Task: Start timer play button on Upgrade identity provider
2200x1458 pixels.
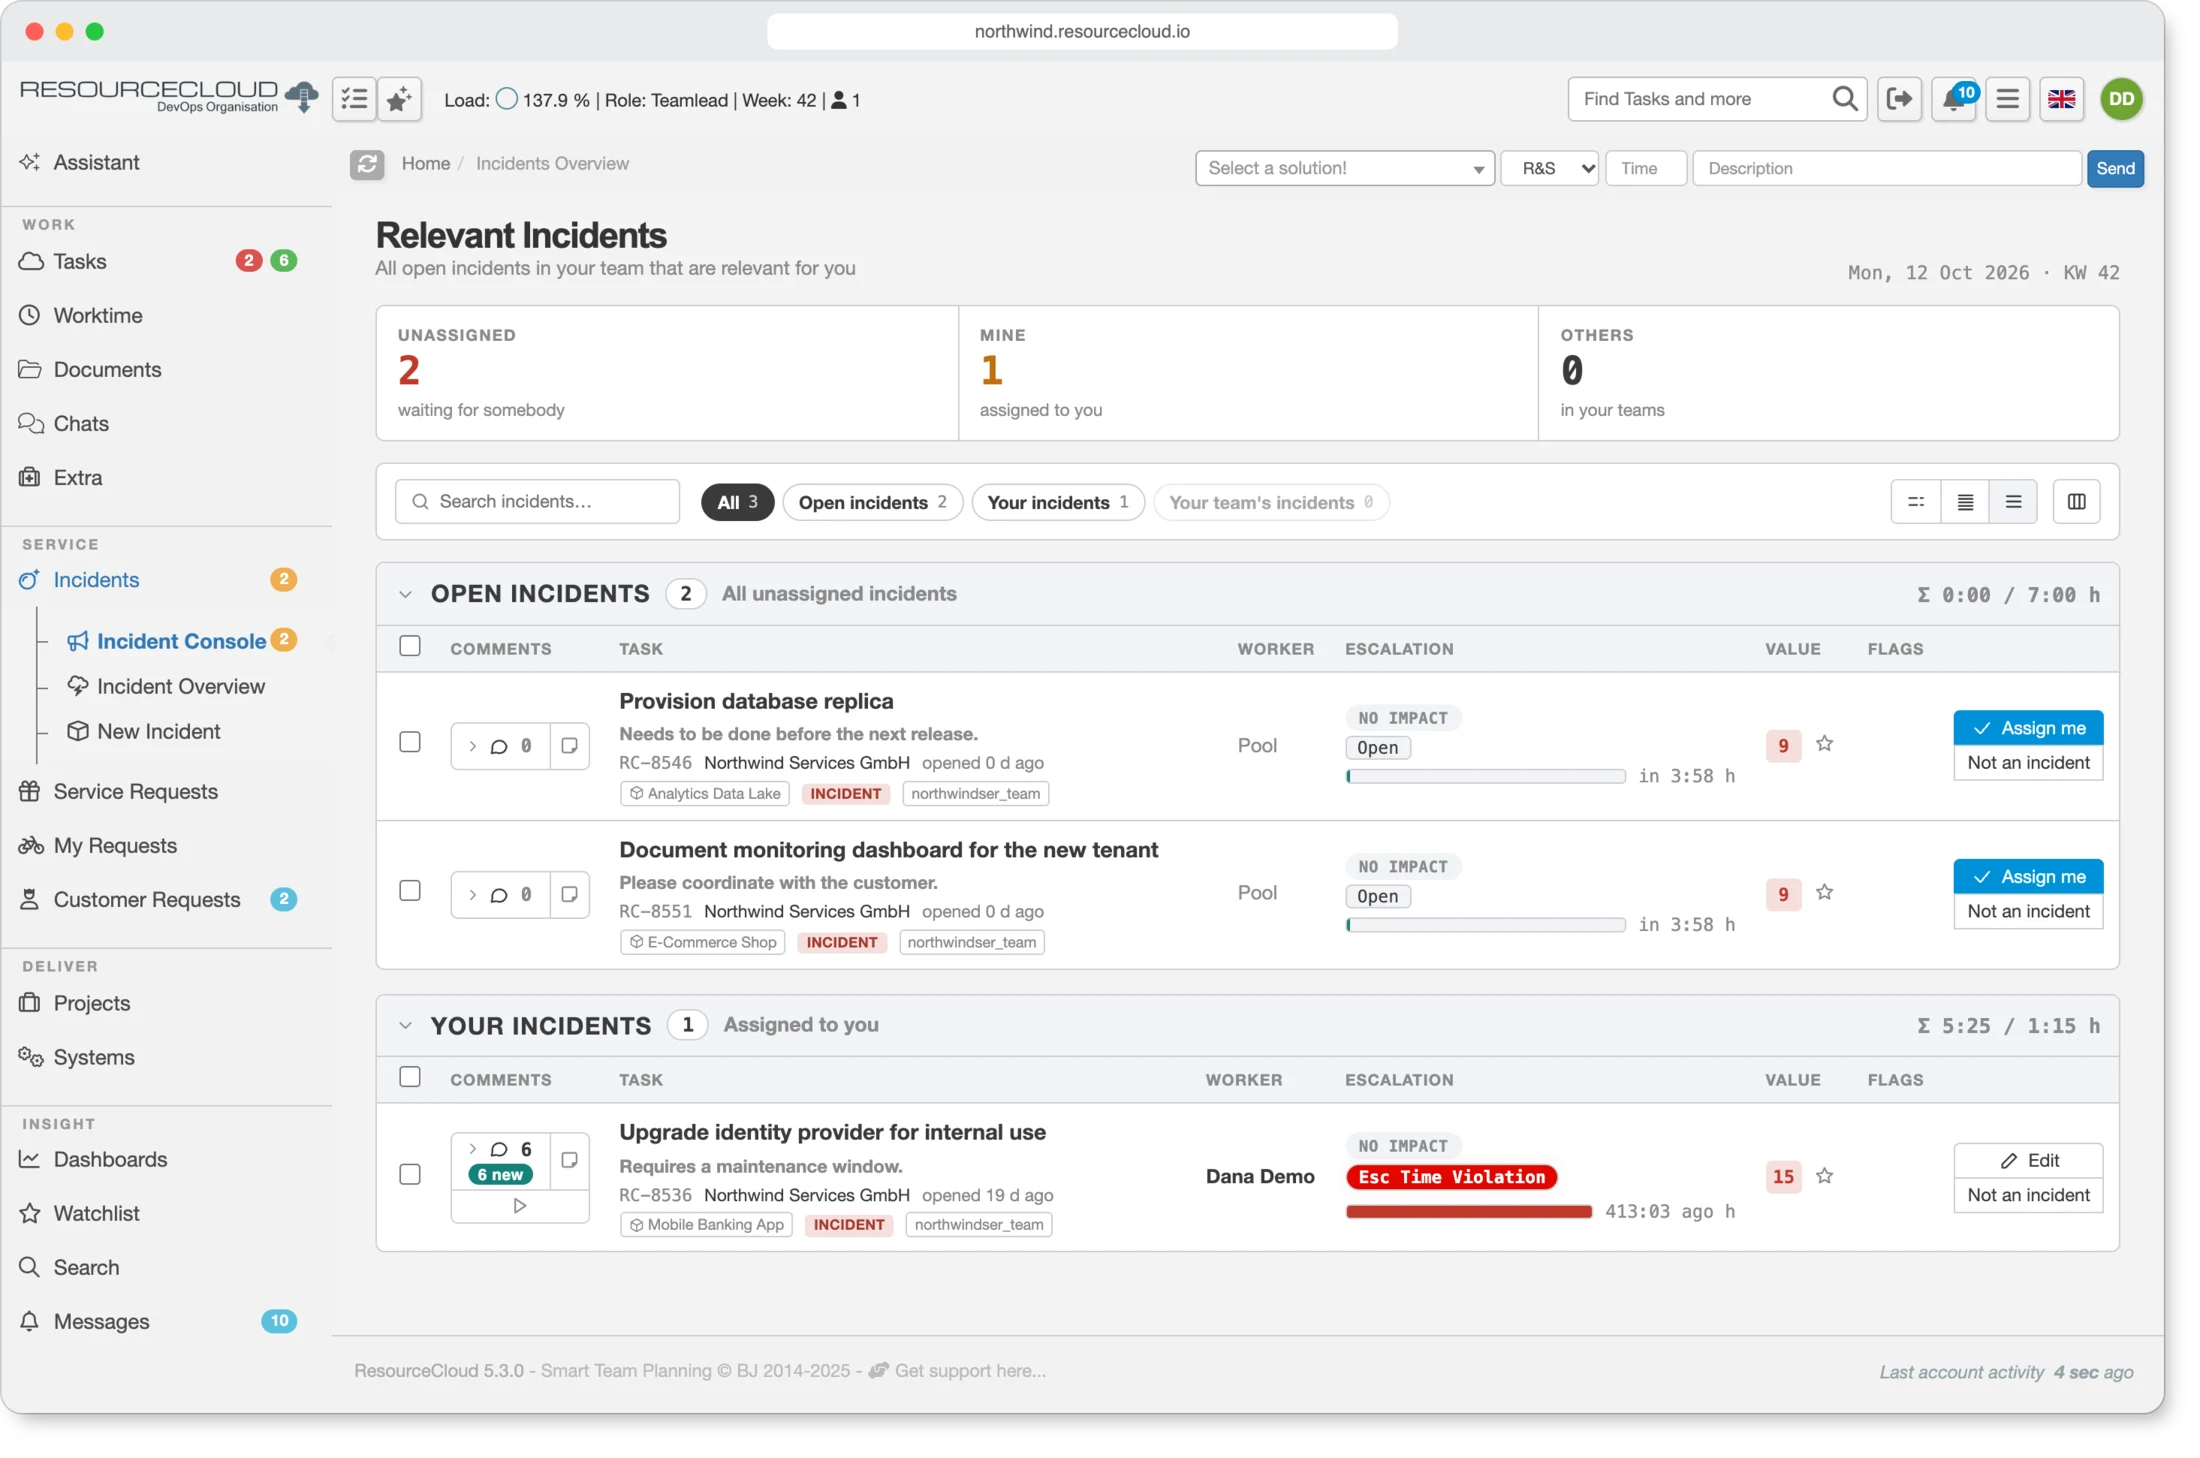Action: coord(519,1206)
